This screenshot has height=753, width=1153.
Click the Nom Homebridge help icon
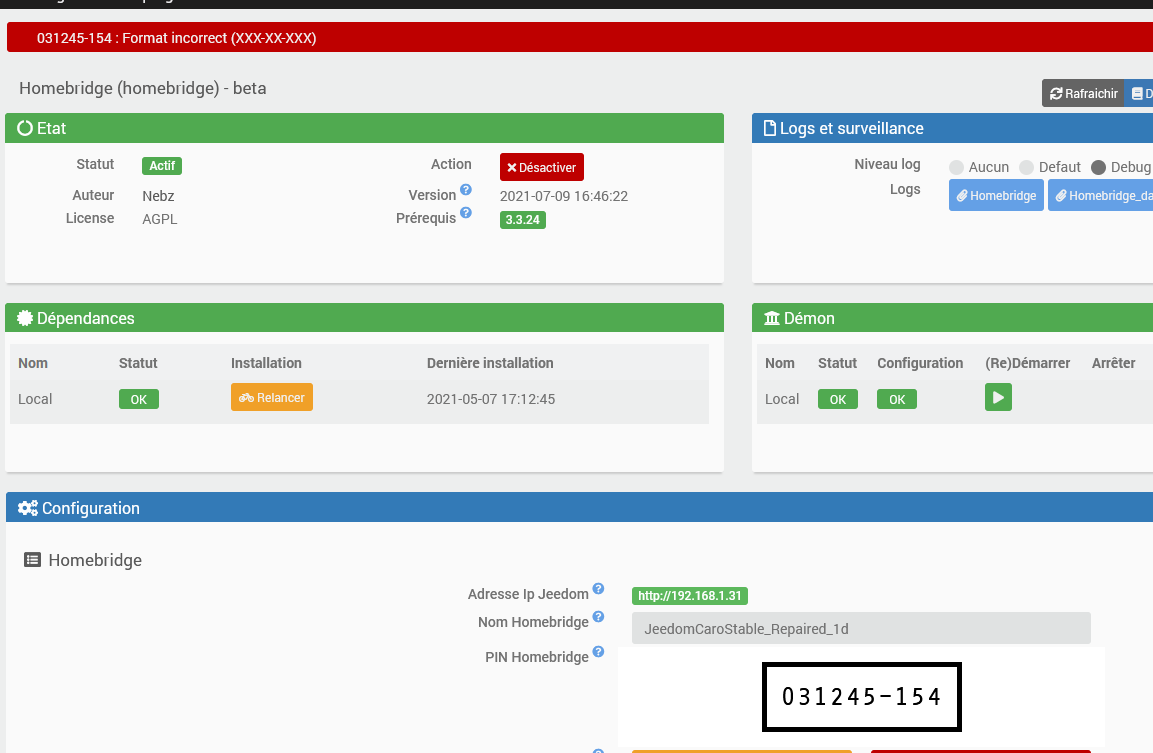pyautogui.click(x=599, y=616)
